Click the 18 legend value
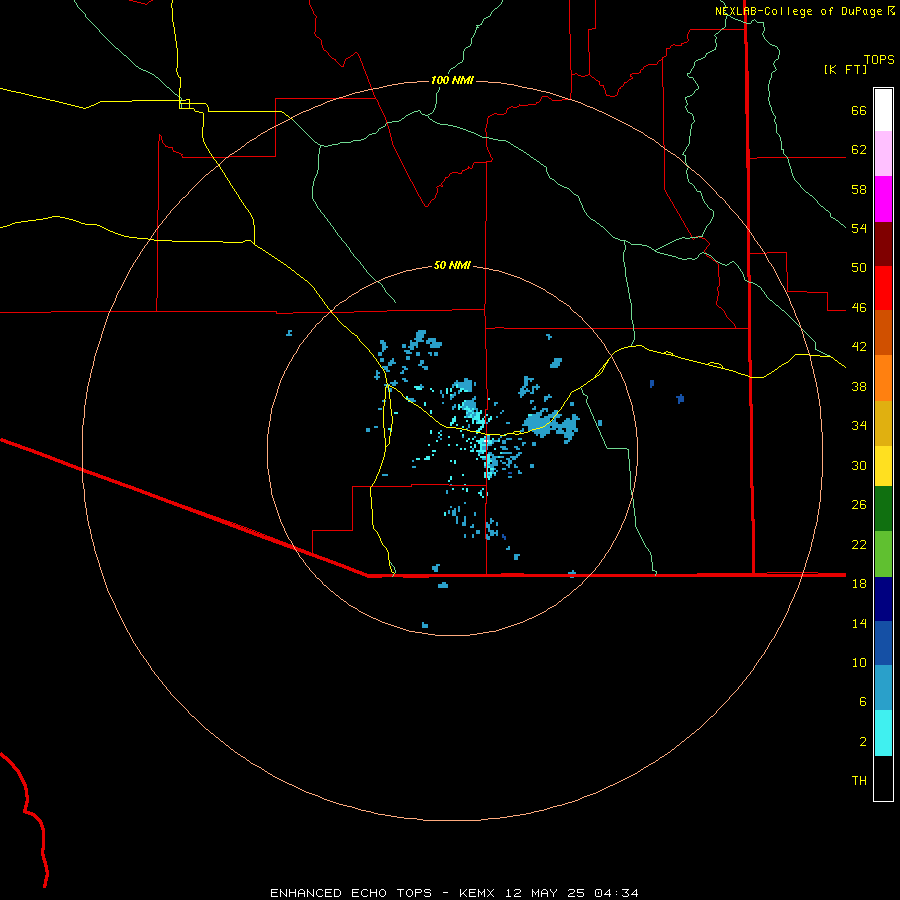 (859, 583)
